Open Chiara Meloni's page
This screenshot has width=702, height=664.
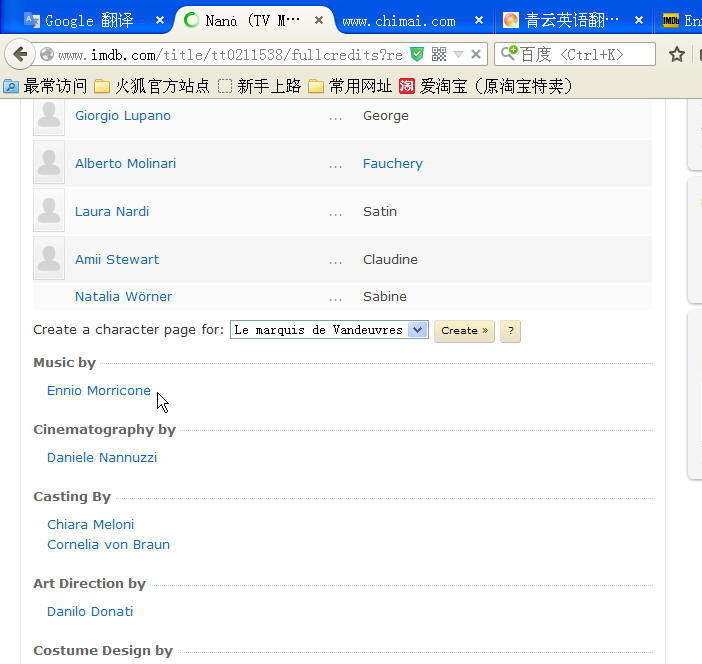point(90,524)
